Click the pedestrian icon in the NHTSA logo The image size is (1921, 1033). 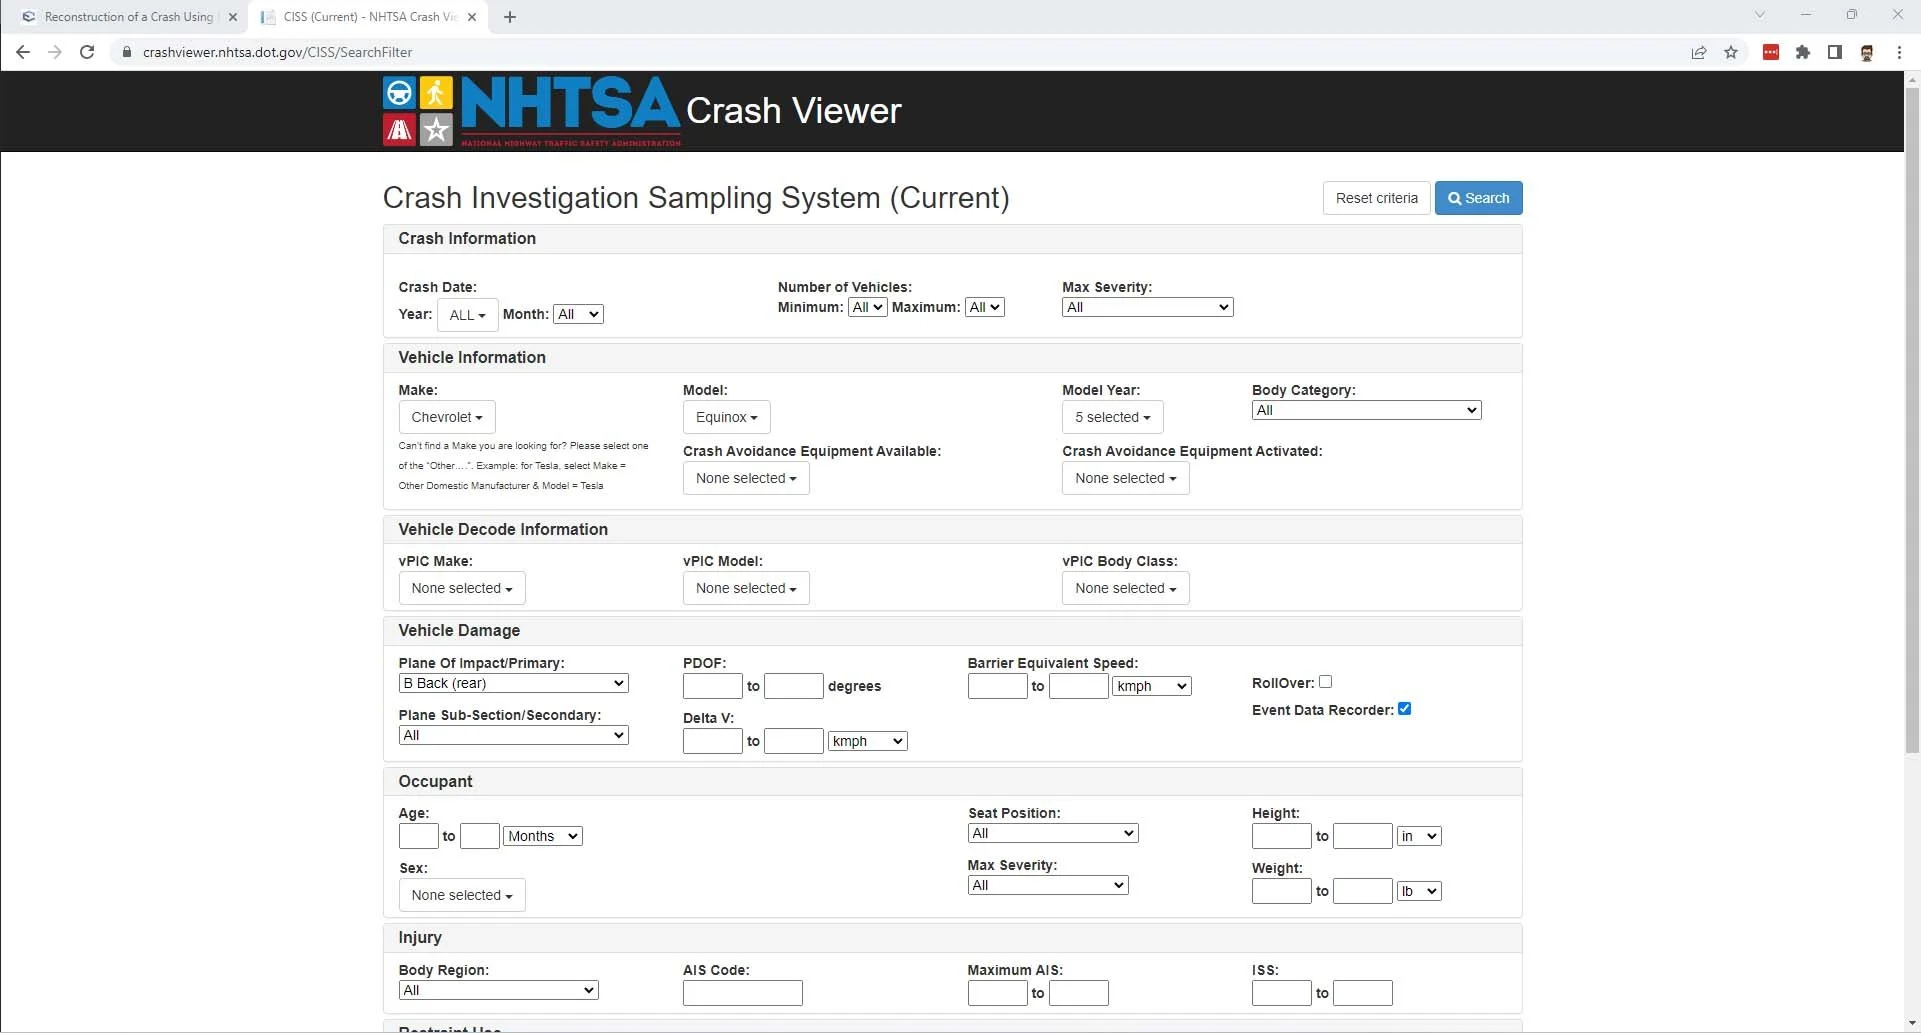[x=436, y=91]
